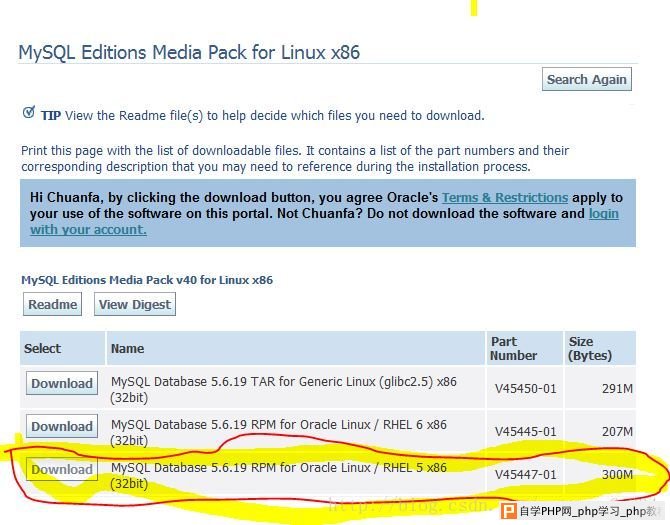Click the 291M size value
The height and width of the screenshot is (525, 670).
617,389
